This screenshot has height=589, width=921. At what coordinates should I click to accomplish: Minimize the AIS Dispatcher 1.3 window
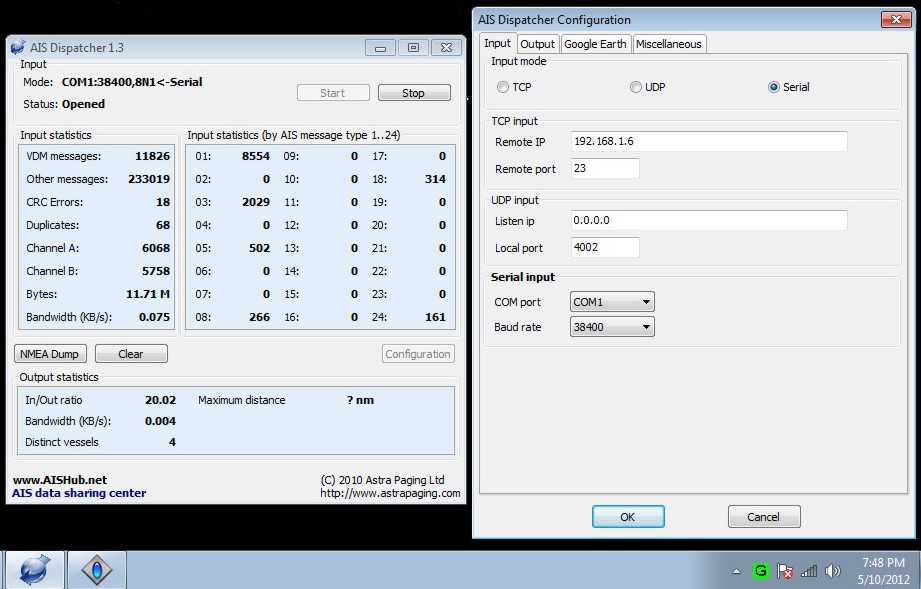coord(381,48)
